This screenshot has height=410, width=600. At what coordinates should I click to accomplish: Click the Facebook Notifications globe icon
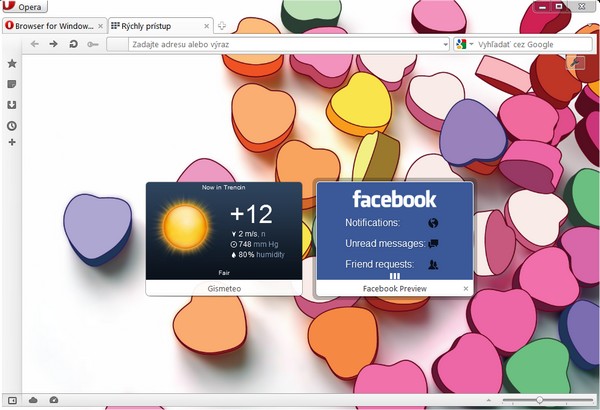[433, 223]
